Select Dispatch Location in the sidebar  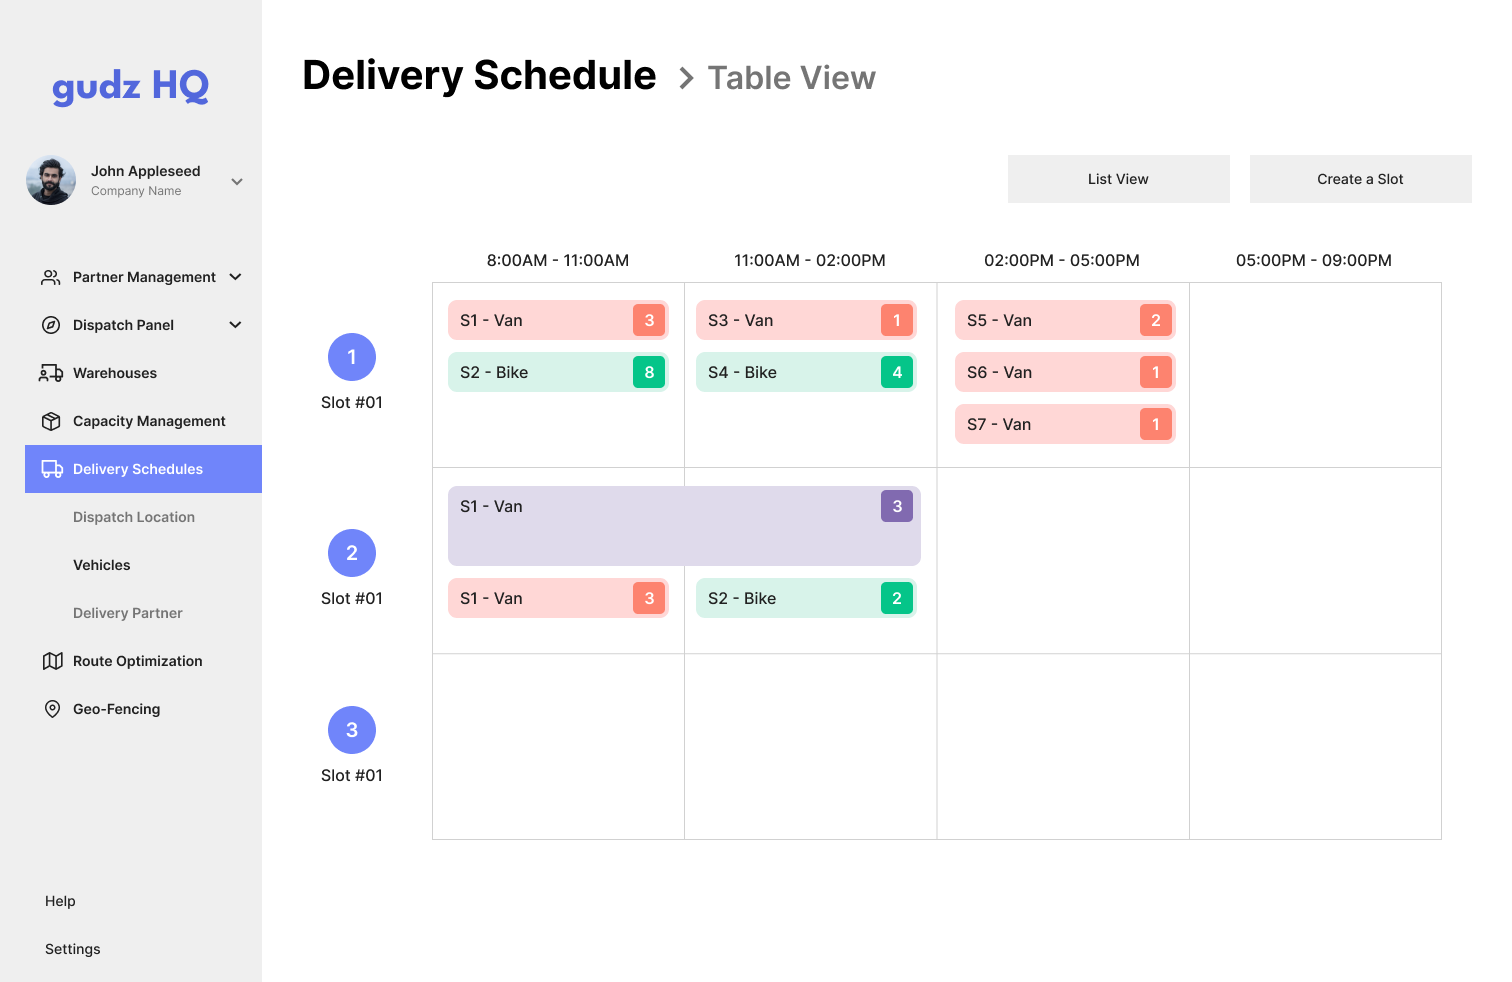click(134, 517)
